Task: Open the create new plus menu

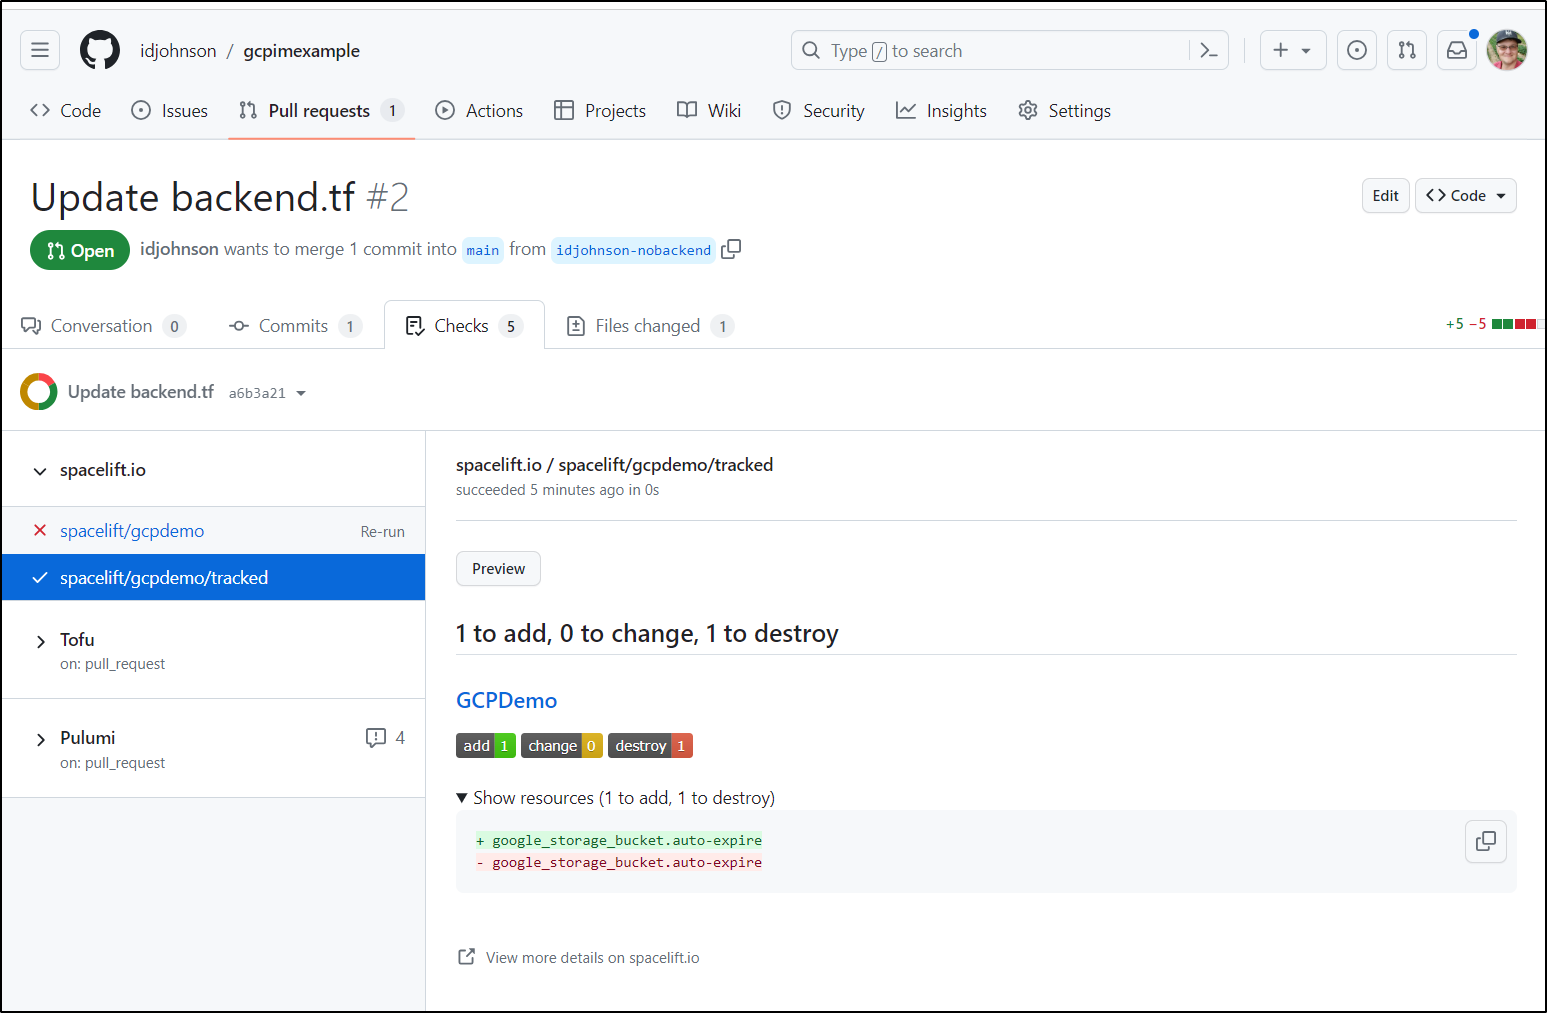Action: point(1293,50)
